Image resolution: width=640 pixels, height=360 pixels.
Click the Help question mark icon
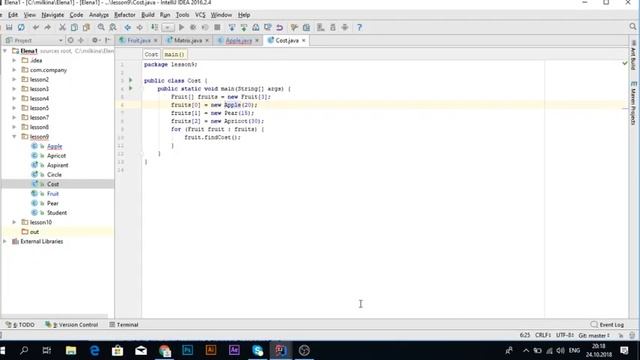point(359,27)
